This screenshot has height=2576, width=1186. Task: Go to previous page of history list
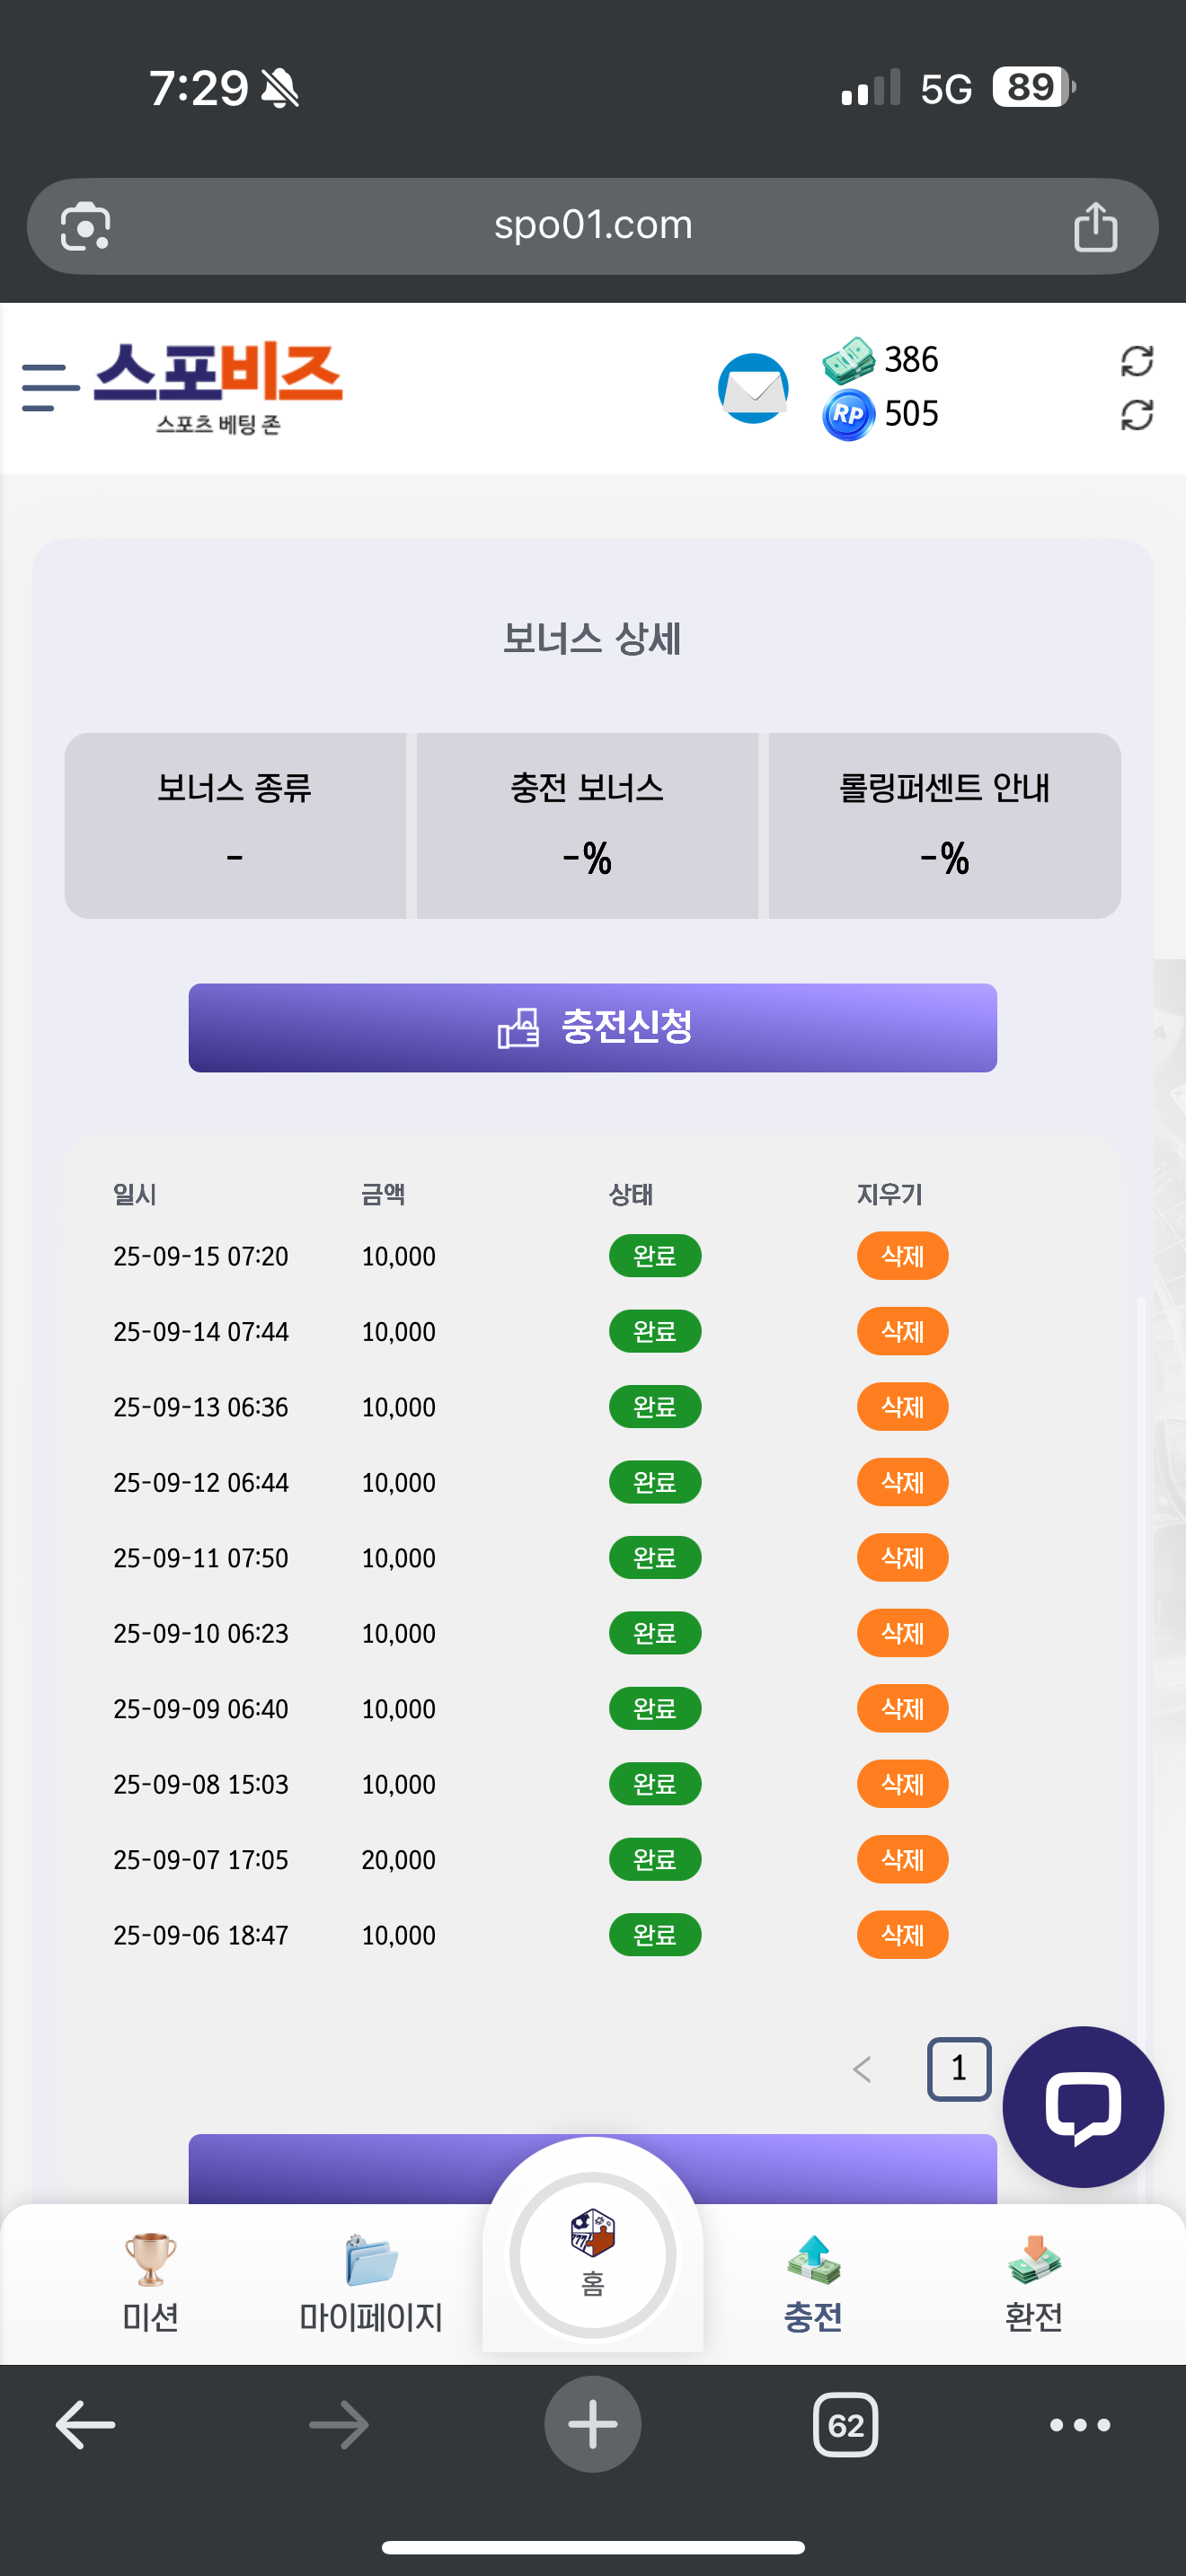(x=862, y=2069)
